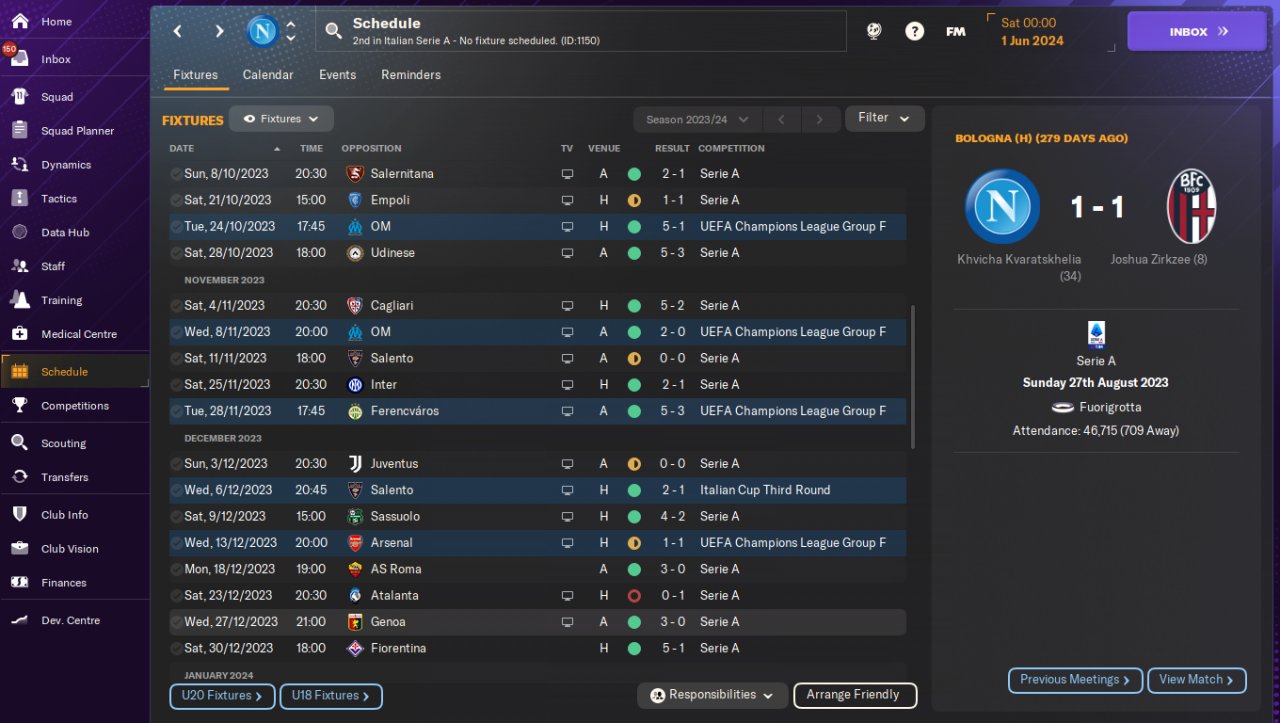1280x723 pixels.
Task: Click the date display Sat 1 Jun 2024
Action: tap(1032, 32)
